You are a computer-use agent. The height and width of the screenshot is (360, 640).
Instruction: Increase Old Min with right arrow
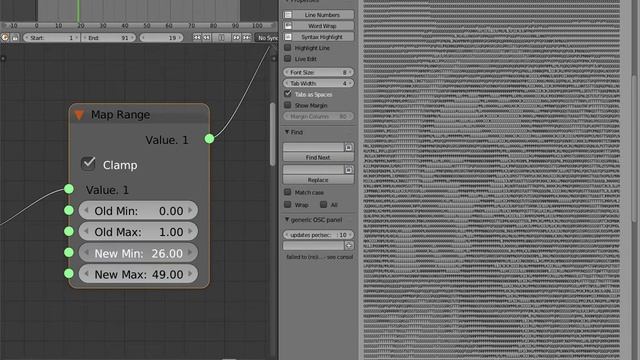tap(190, 211)
